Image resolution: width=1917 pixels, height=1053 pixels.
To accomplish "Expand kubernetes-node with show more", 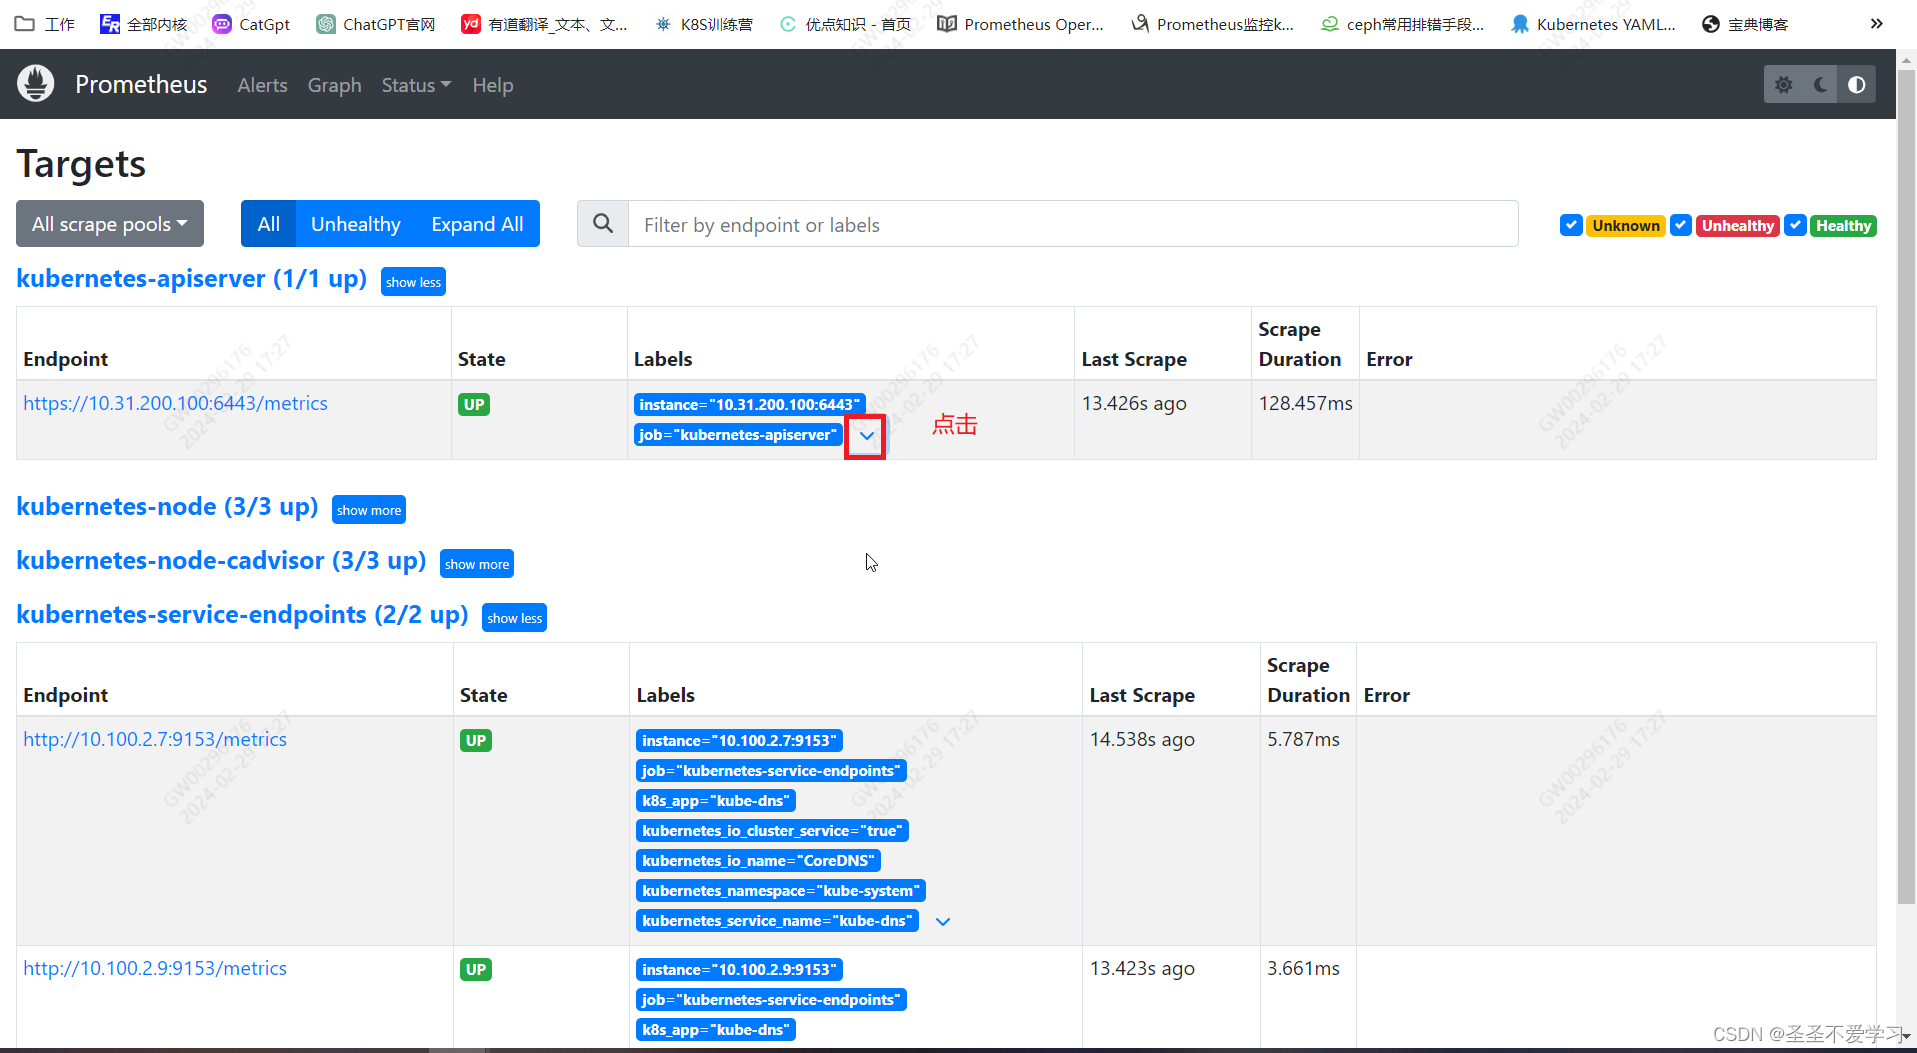I will pyautogui.click(x=369, y=510).
